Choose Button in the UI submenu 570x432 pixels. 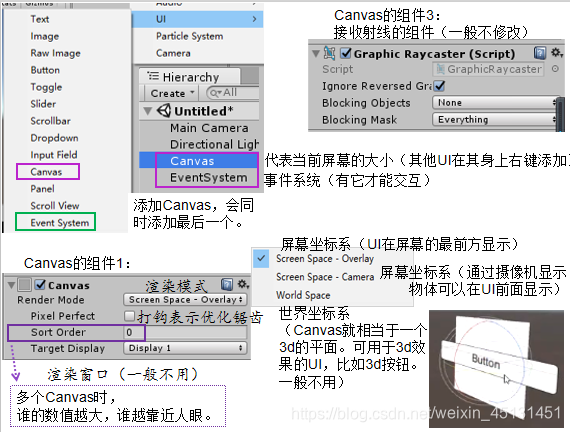[45, 70]
